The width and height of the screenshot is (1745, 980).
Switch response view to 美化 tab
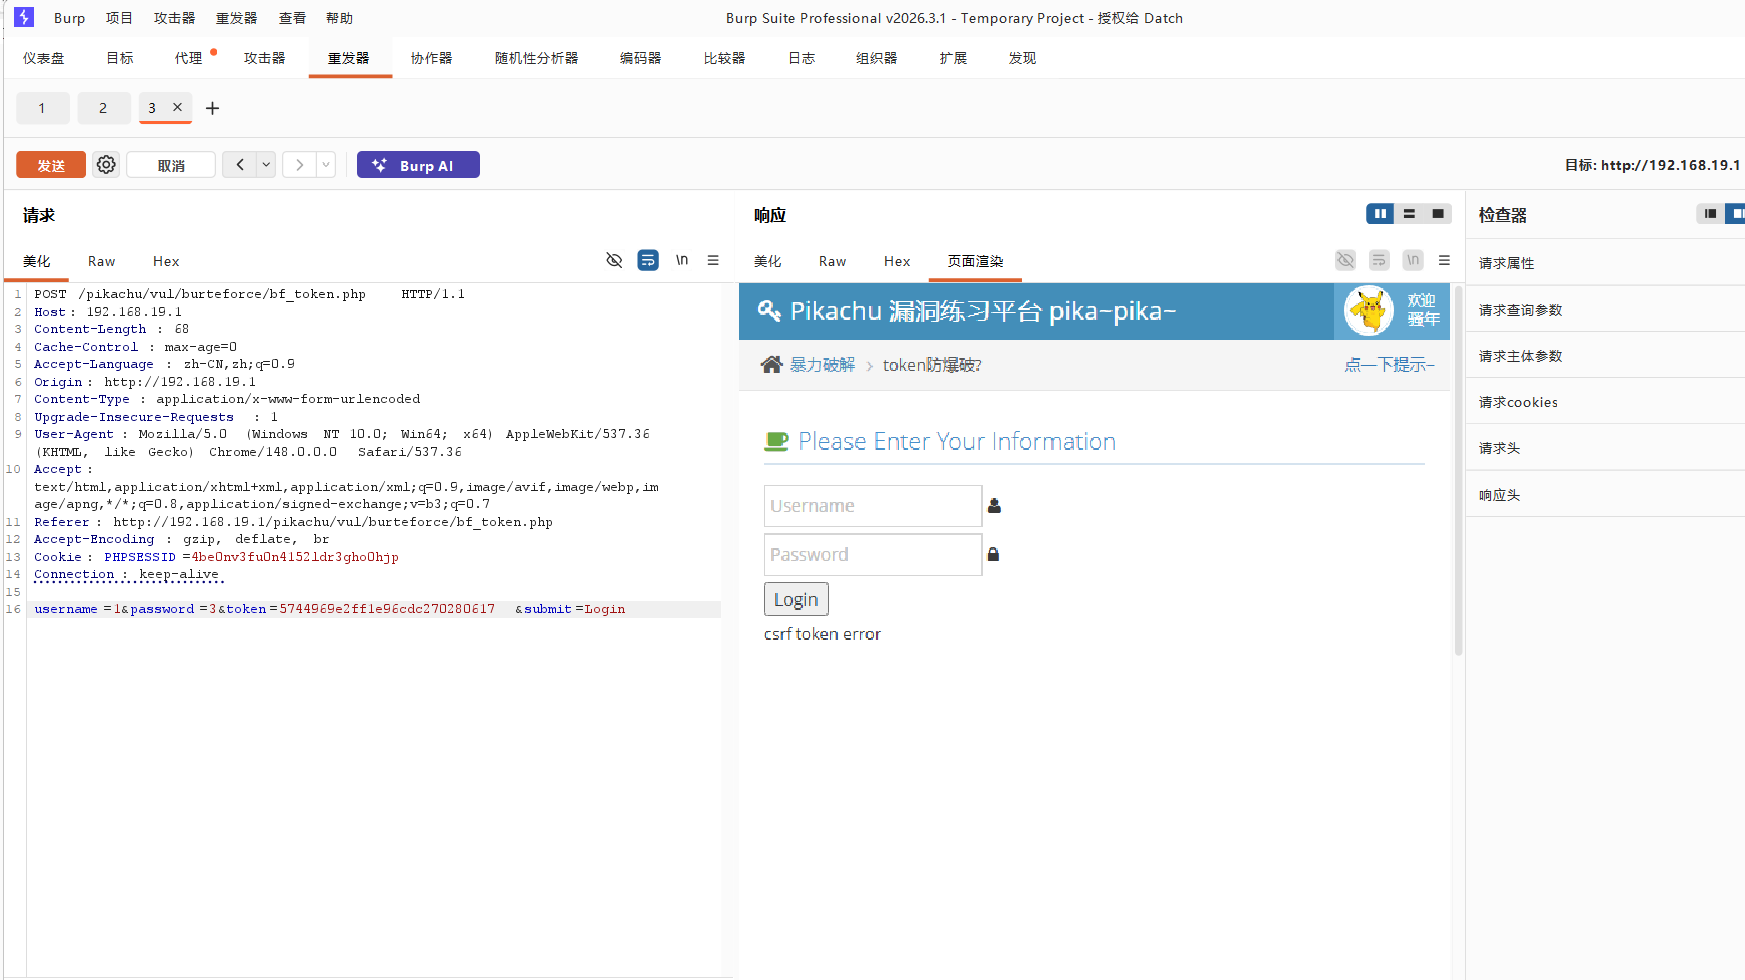point(768,261)
